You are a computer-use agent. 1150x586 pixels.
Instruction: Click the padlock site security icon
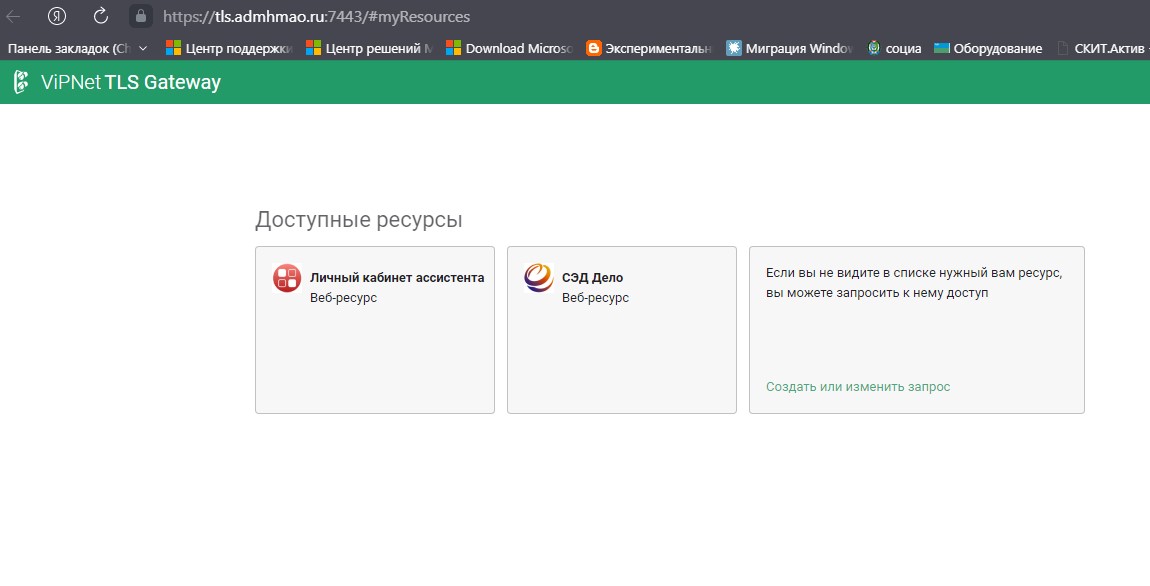point(141,16)
